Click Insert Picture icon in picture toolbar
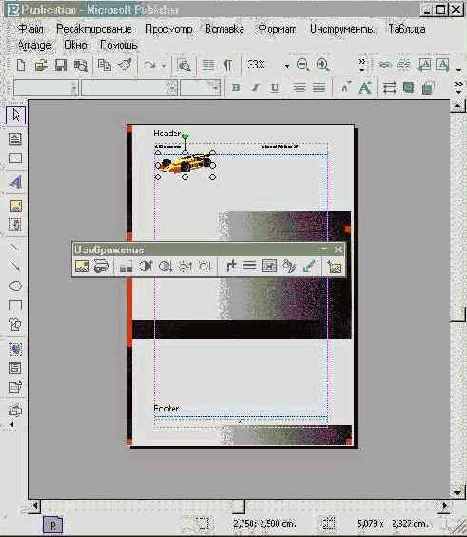The image size is (467, 537). pos(81,266)
